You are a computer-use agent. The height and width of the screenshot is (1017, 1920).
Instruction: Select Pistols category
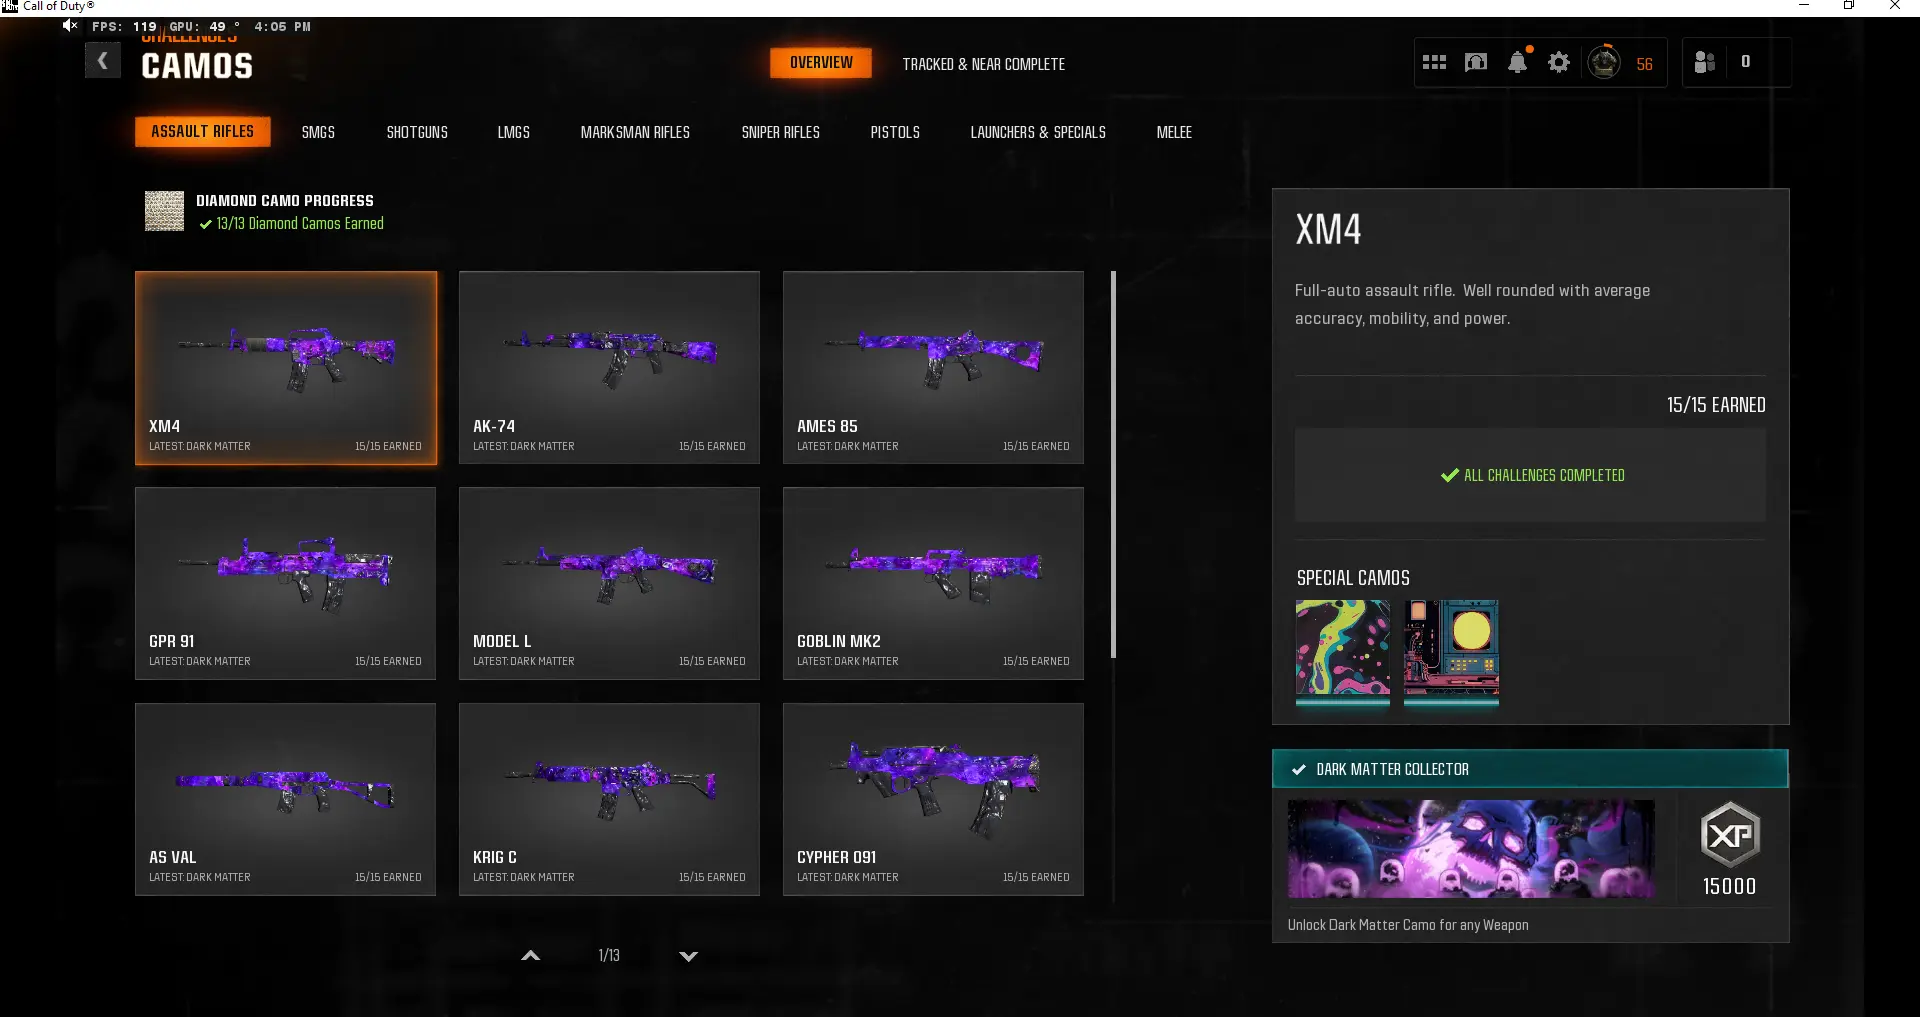coord(895,132)
